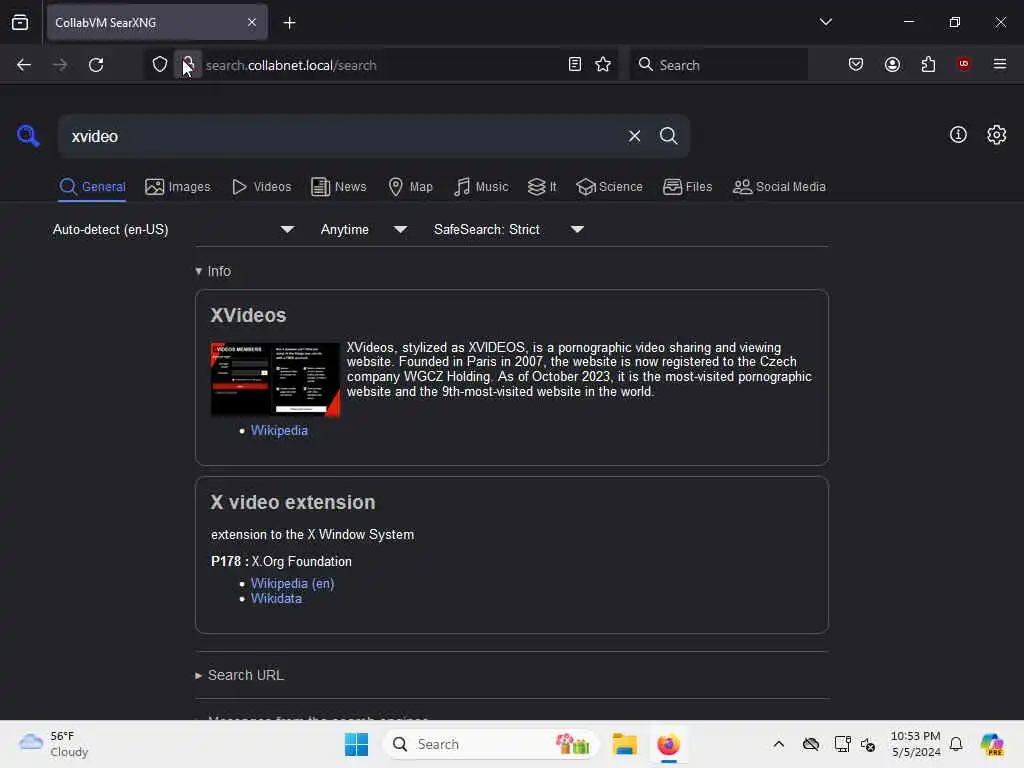
Task: Switch to the General category tab
Action: 92,187
